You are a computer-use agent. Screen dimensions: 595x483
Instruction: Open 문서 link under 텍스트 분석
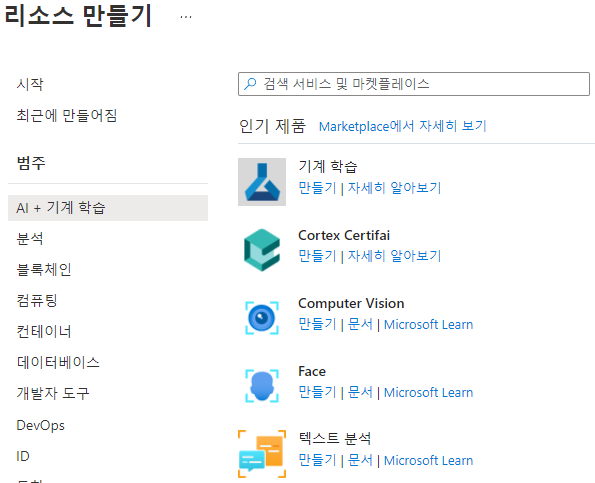point(360,460)
